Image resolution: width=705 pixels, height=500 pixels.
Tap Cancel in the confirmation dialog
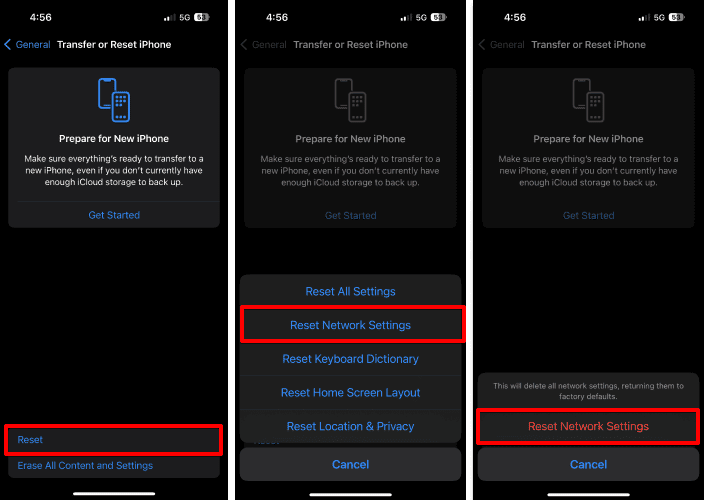(588, 464)
